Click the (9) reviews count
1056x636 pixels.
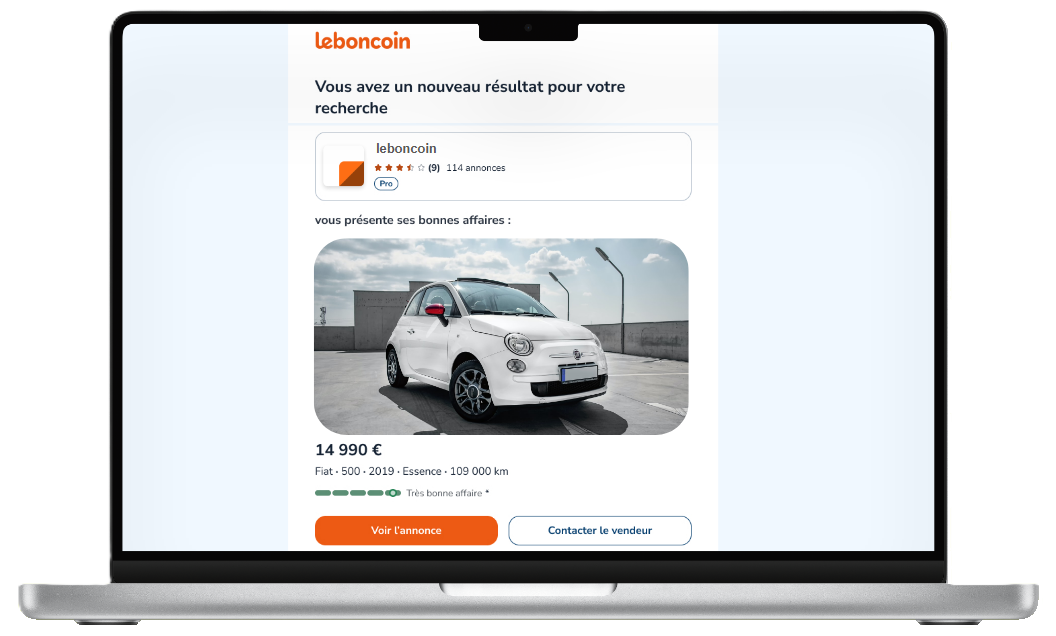point(434,168)
